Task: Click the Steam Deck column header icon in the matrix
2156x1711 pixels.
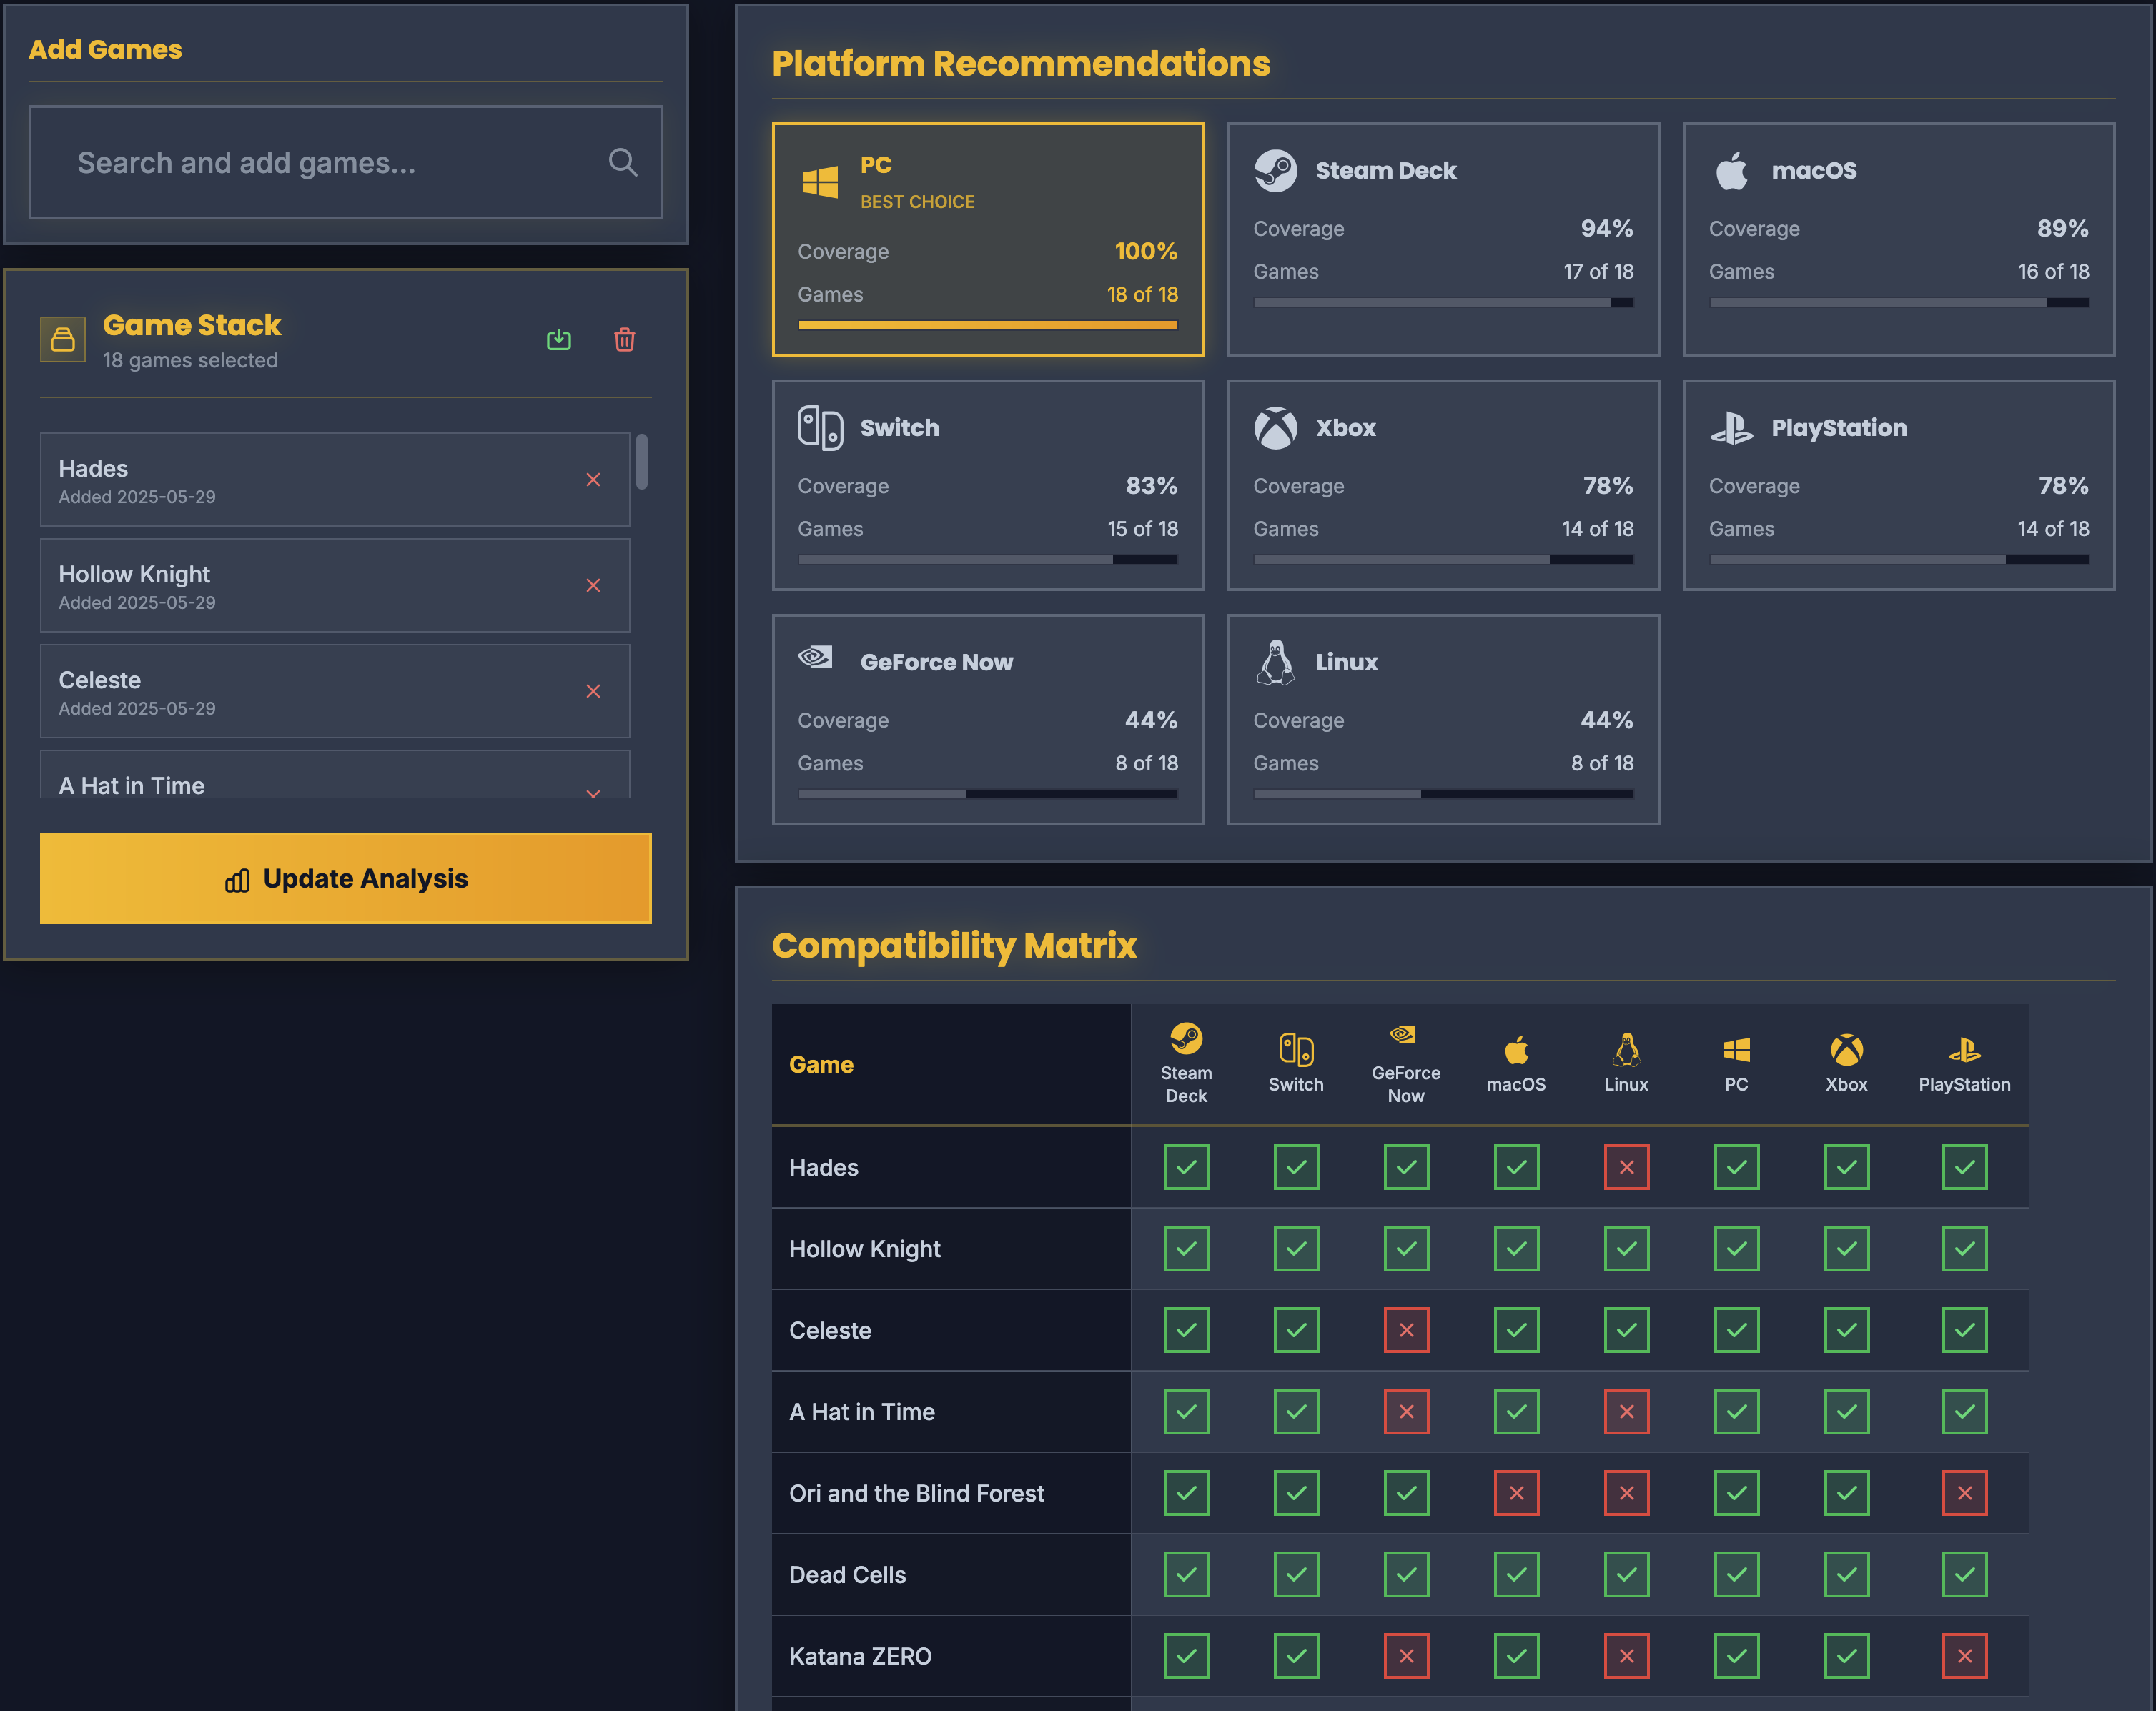Action: click(1186, 1038)
